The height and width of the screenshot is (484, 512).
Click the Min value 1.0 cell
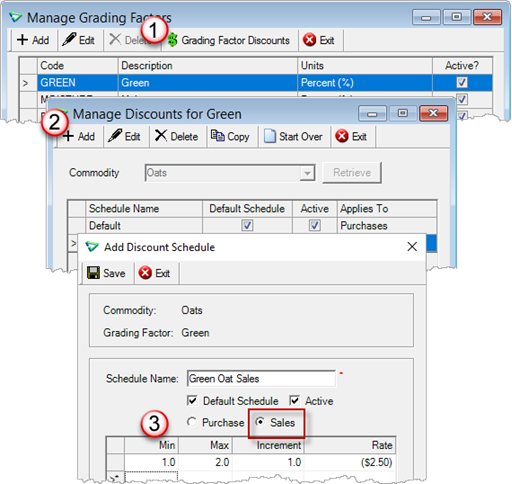(x=151, y=462)
